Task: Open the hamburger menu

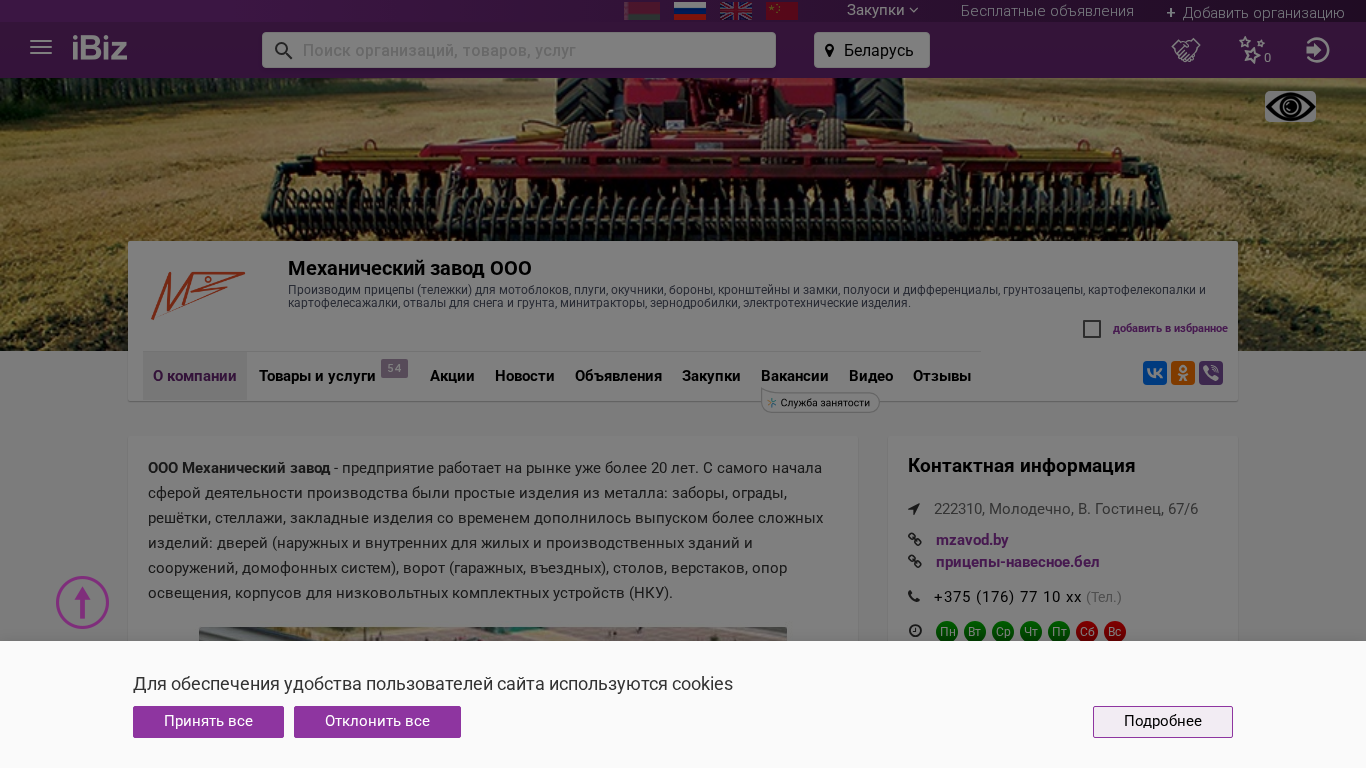Action: (x=41, y=48)
